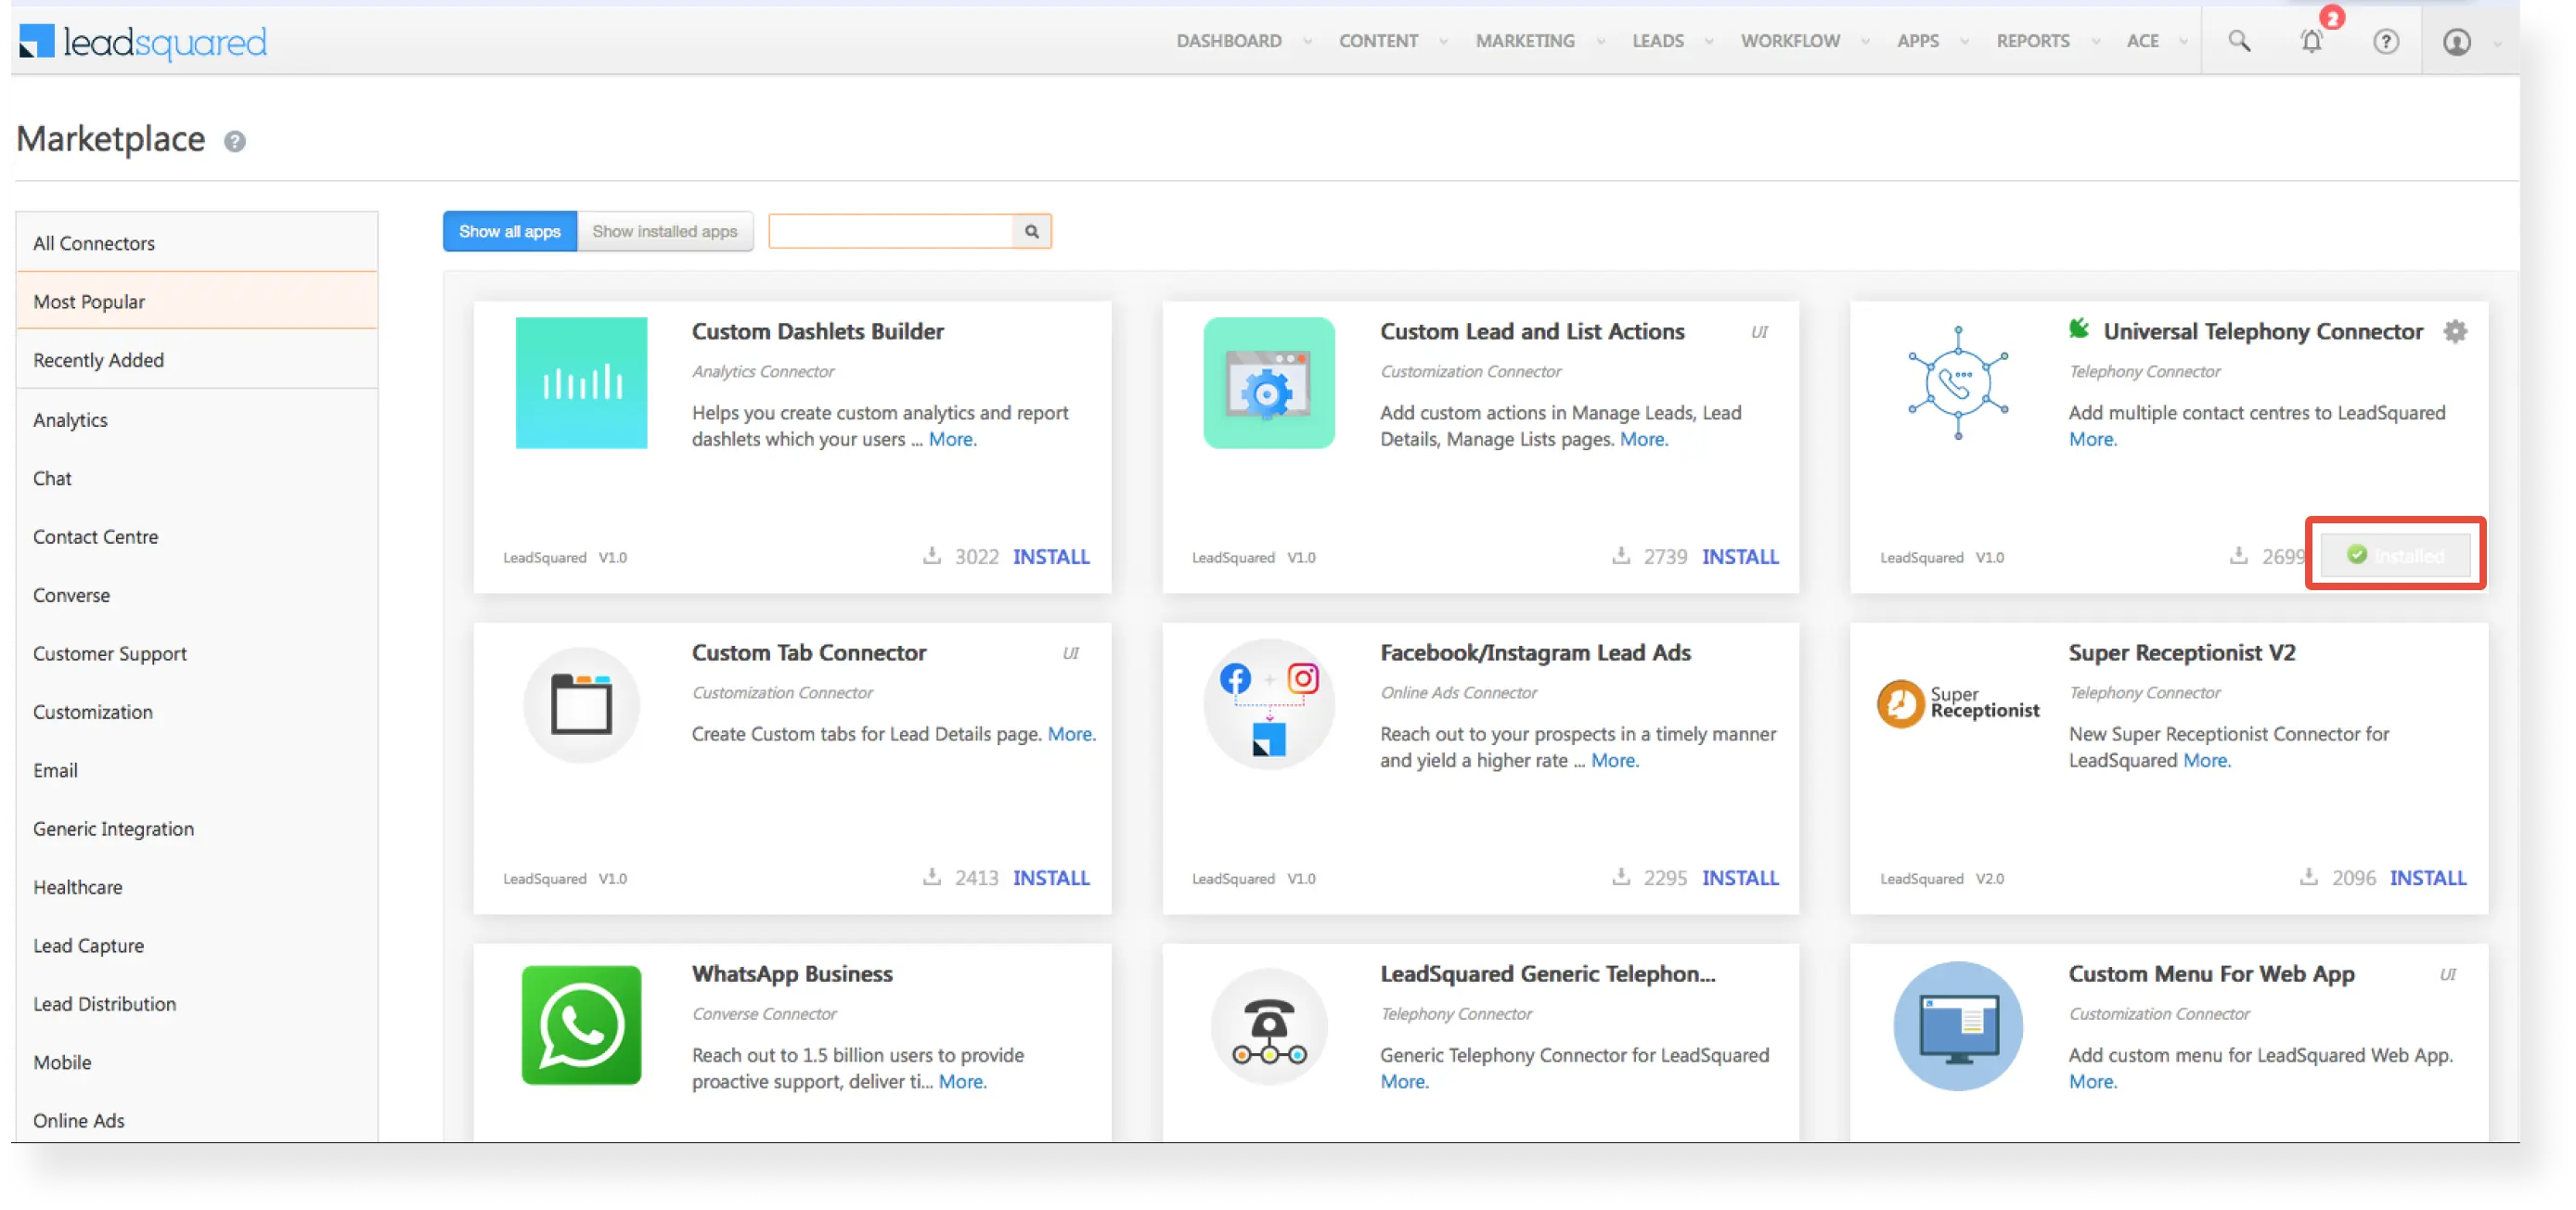Open the global search magnifier icon

(2239, 41)
